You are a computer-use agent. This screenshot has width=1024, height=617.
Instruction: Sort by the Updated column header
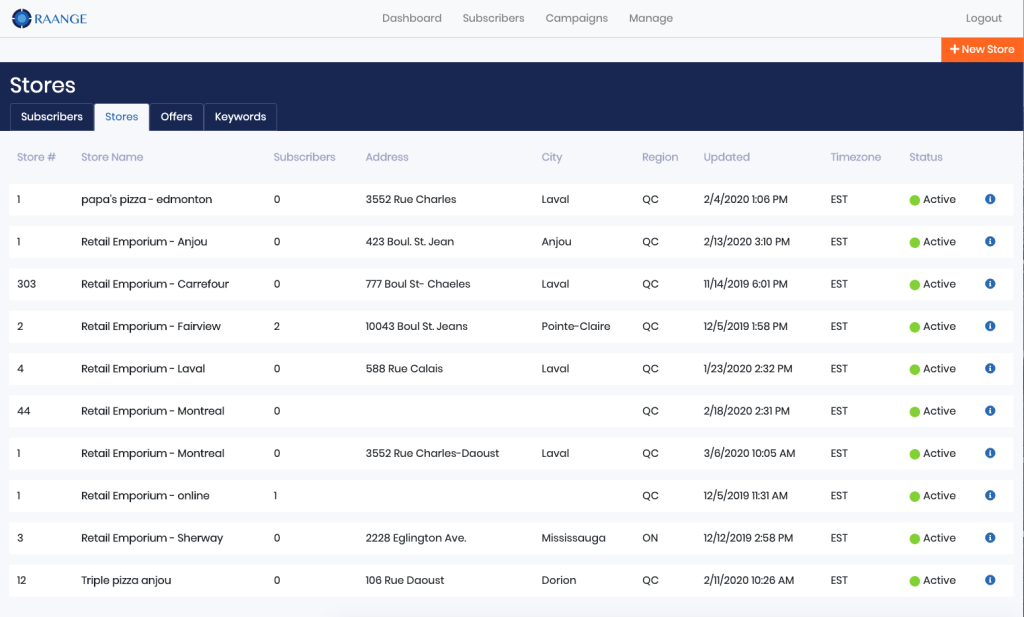(x=726, y=157)
